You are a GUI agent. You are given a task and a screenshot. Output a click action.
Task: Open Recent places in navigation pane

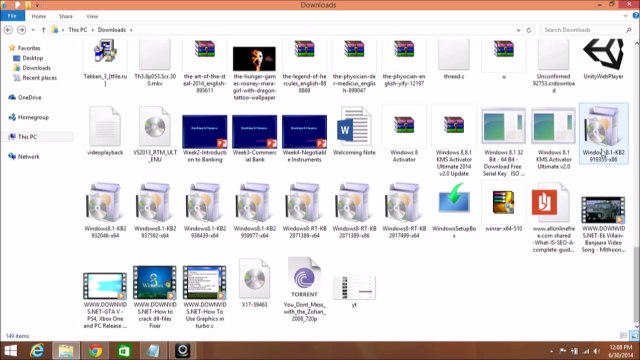(x=35, y=78)
